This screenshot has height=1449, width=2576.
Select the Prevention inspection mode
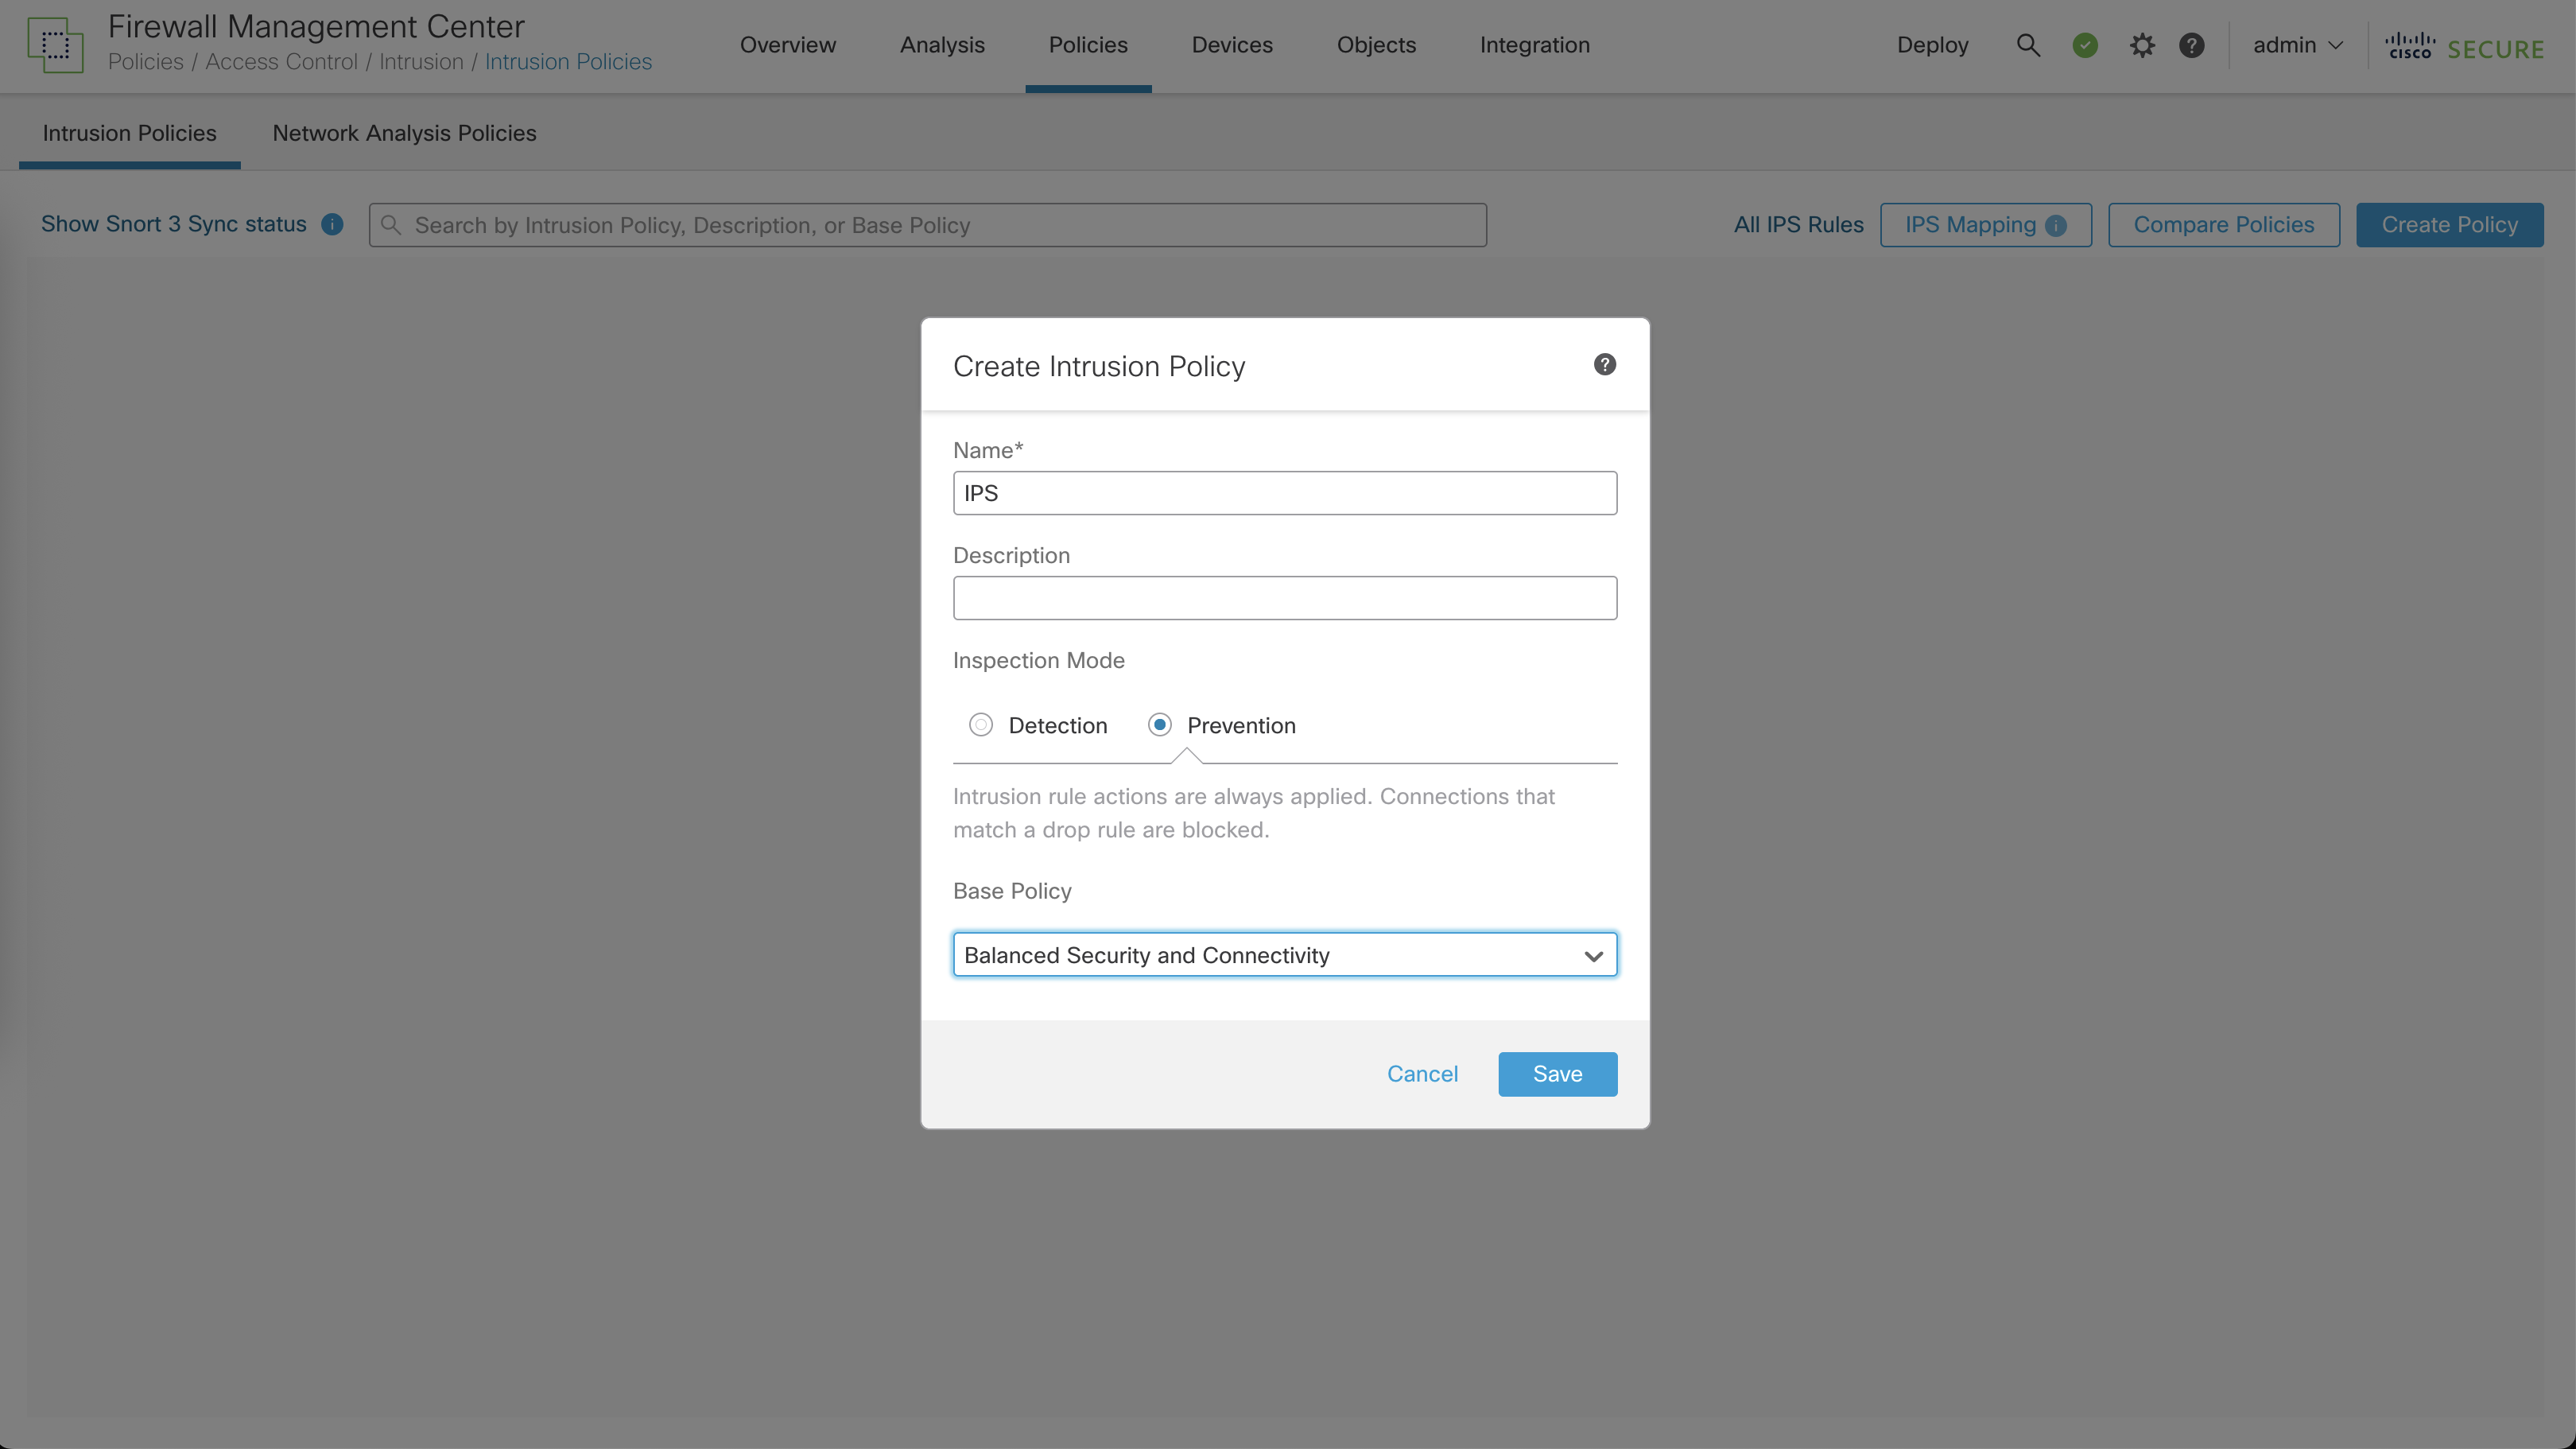point(1159,724)
